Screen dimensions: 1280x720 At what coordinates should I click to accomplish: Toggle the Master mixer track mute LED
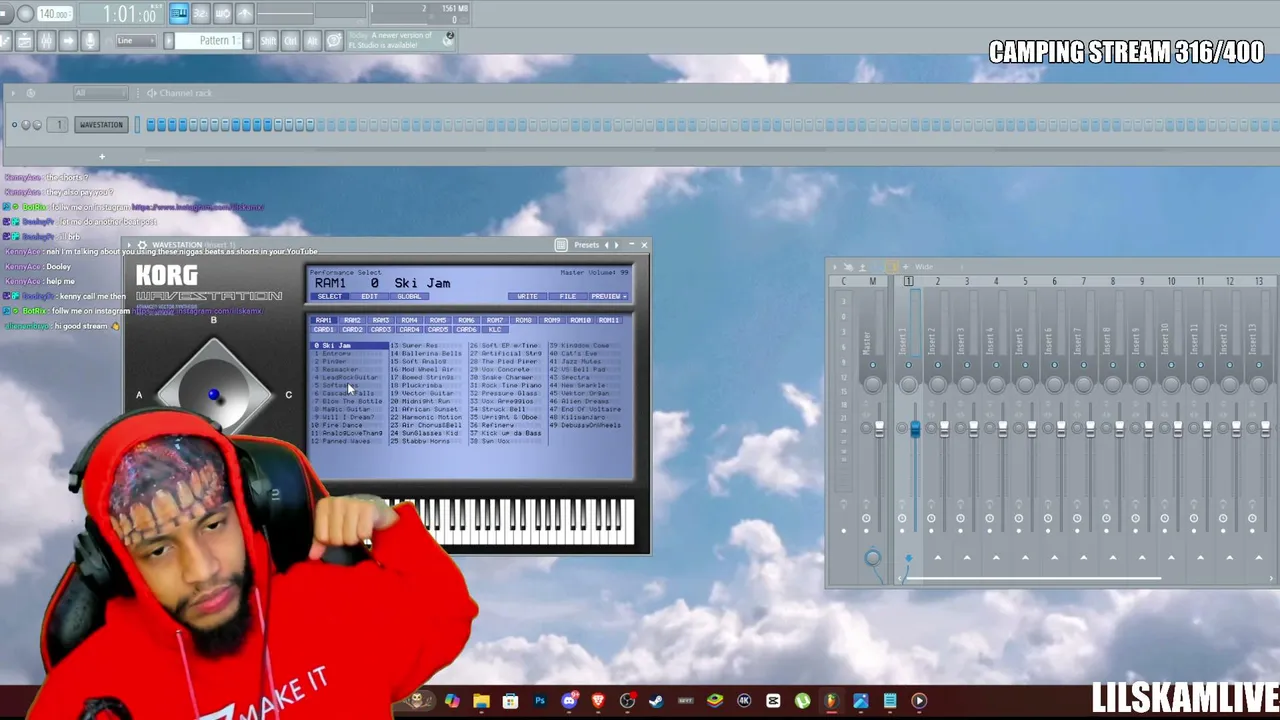tap(873, 365)
